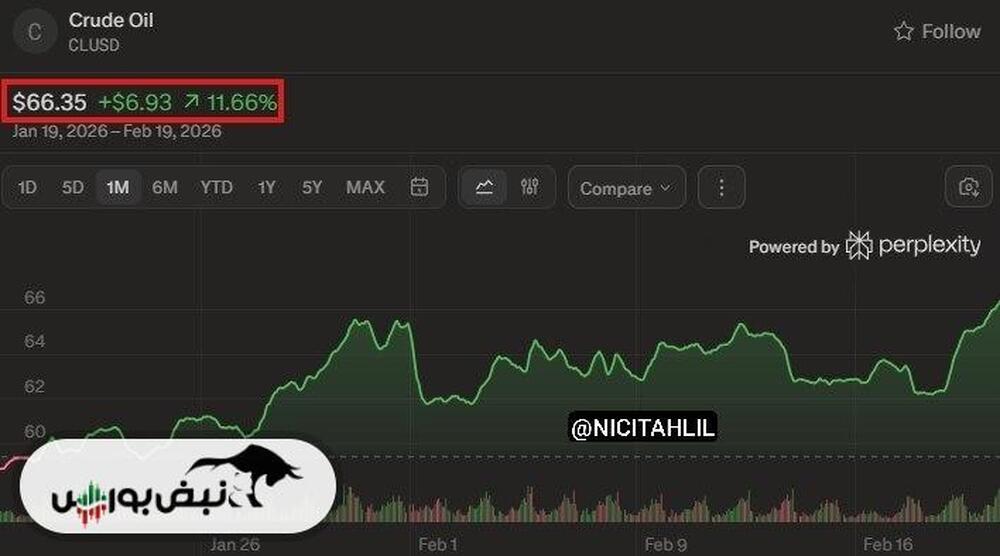Viewport: 1000px width, 556px height.
Task: Open the chart indicators settings icon
Action: point(530,187)
